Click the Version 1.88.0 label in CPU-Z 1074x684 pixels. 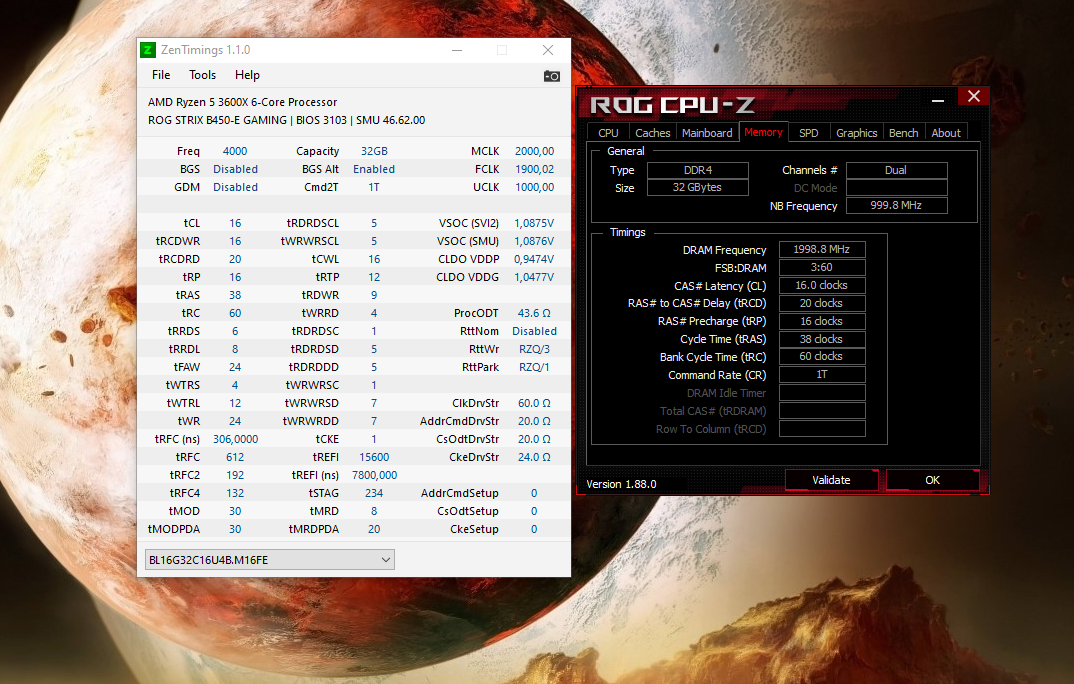(621, 484)
